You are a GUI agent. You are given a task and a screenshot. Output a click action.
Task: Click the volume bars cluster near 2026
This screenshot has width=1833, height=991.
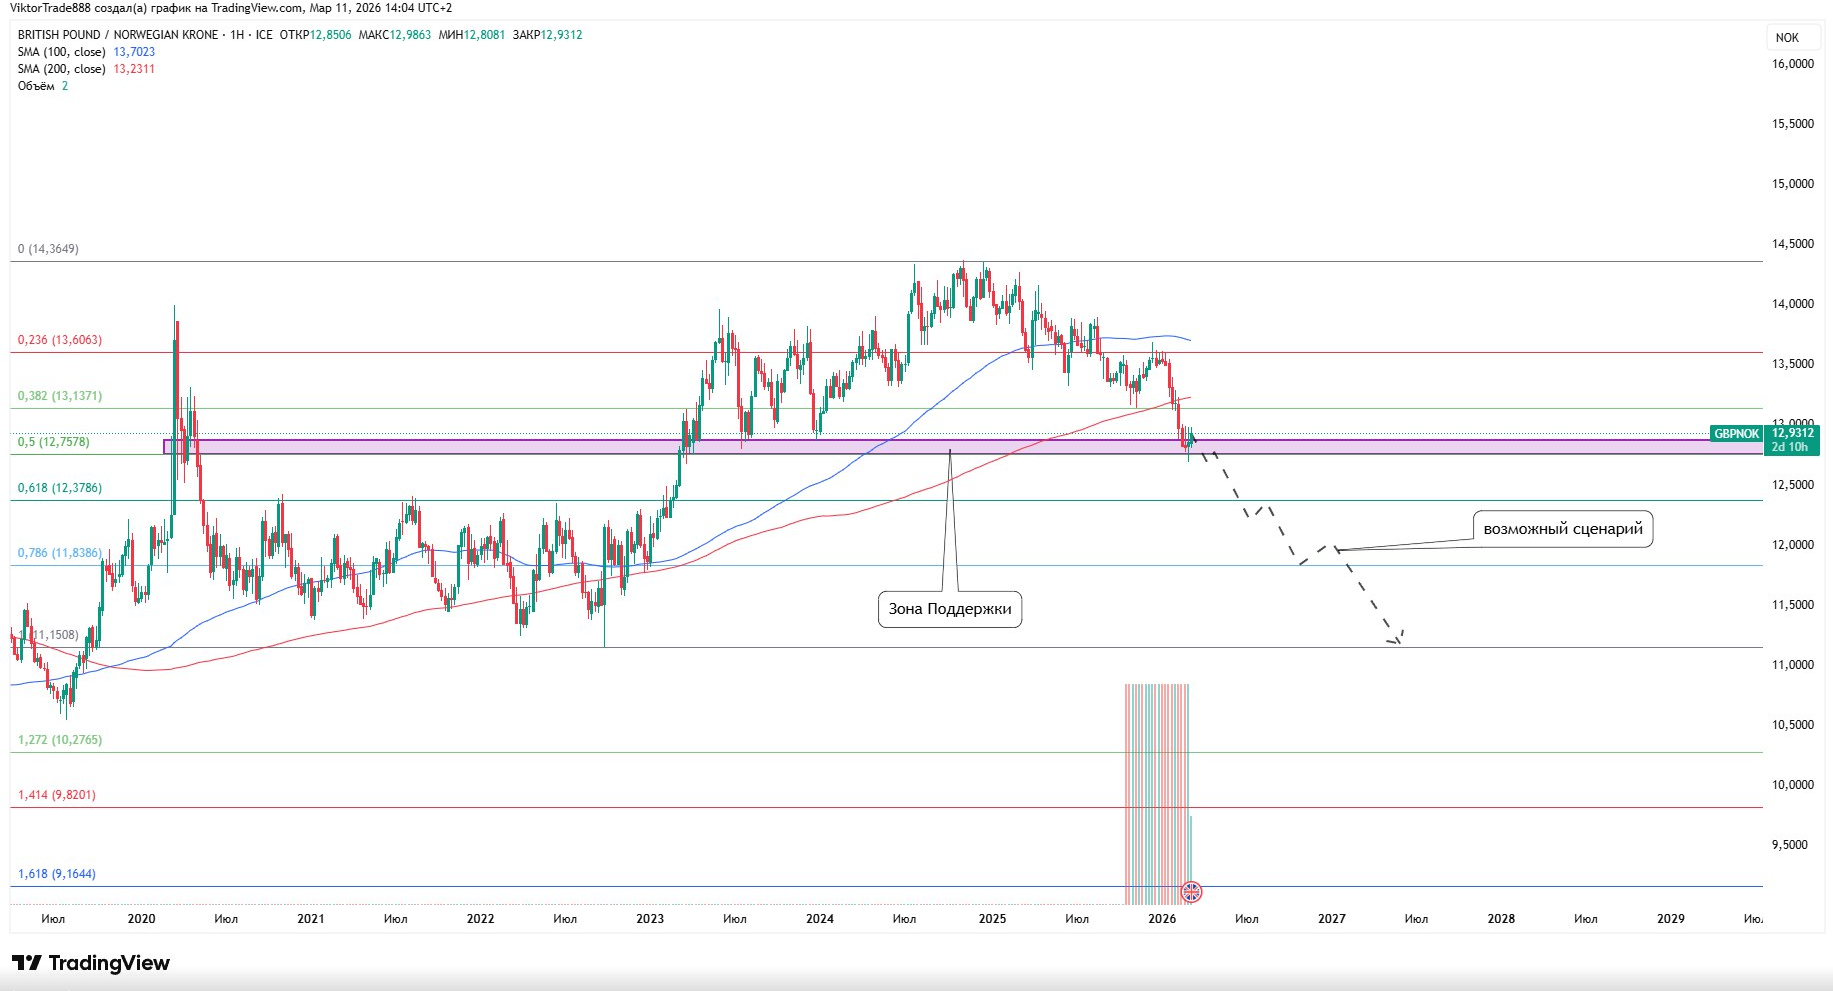tap(1157, 790)
